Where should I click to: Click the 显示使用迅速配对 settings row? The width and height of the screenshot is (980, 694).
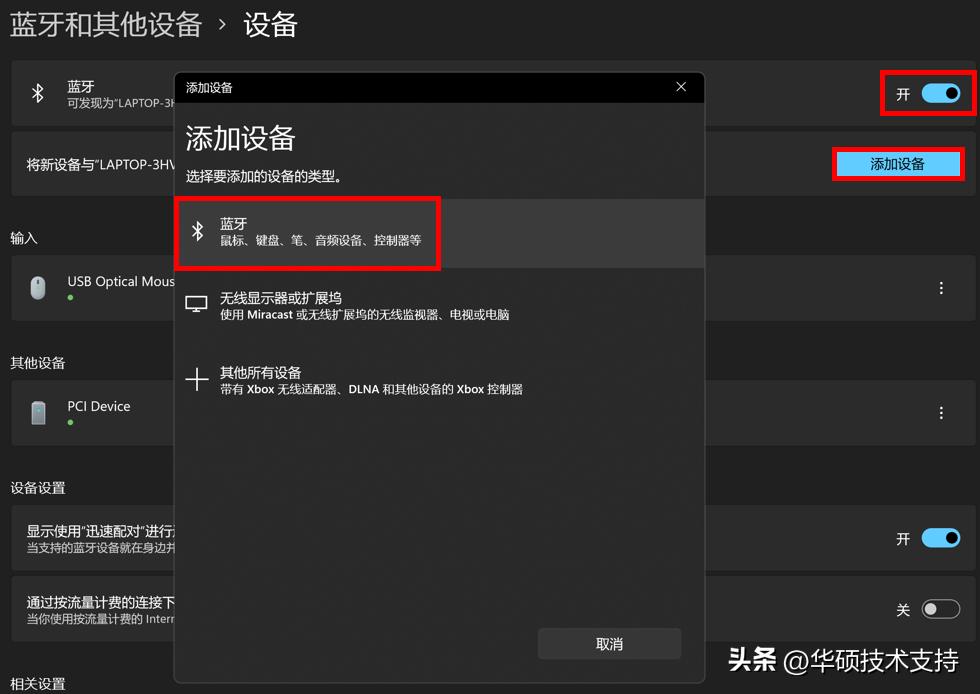(x=130, y=538)
